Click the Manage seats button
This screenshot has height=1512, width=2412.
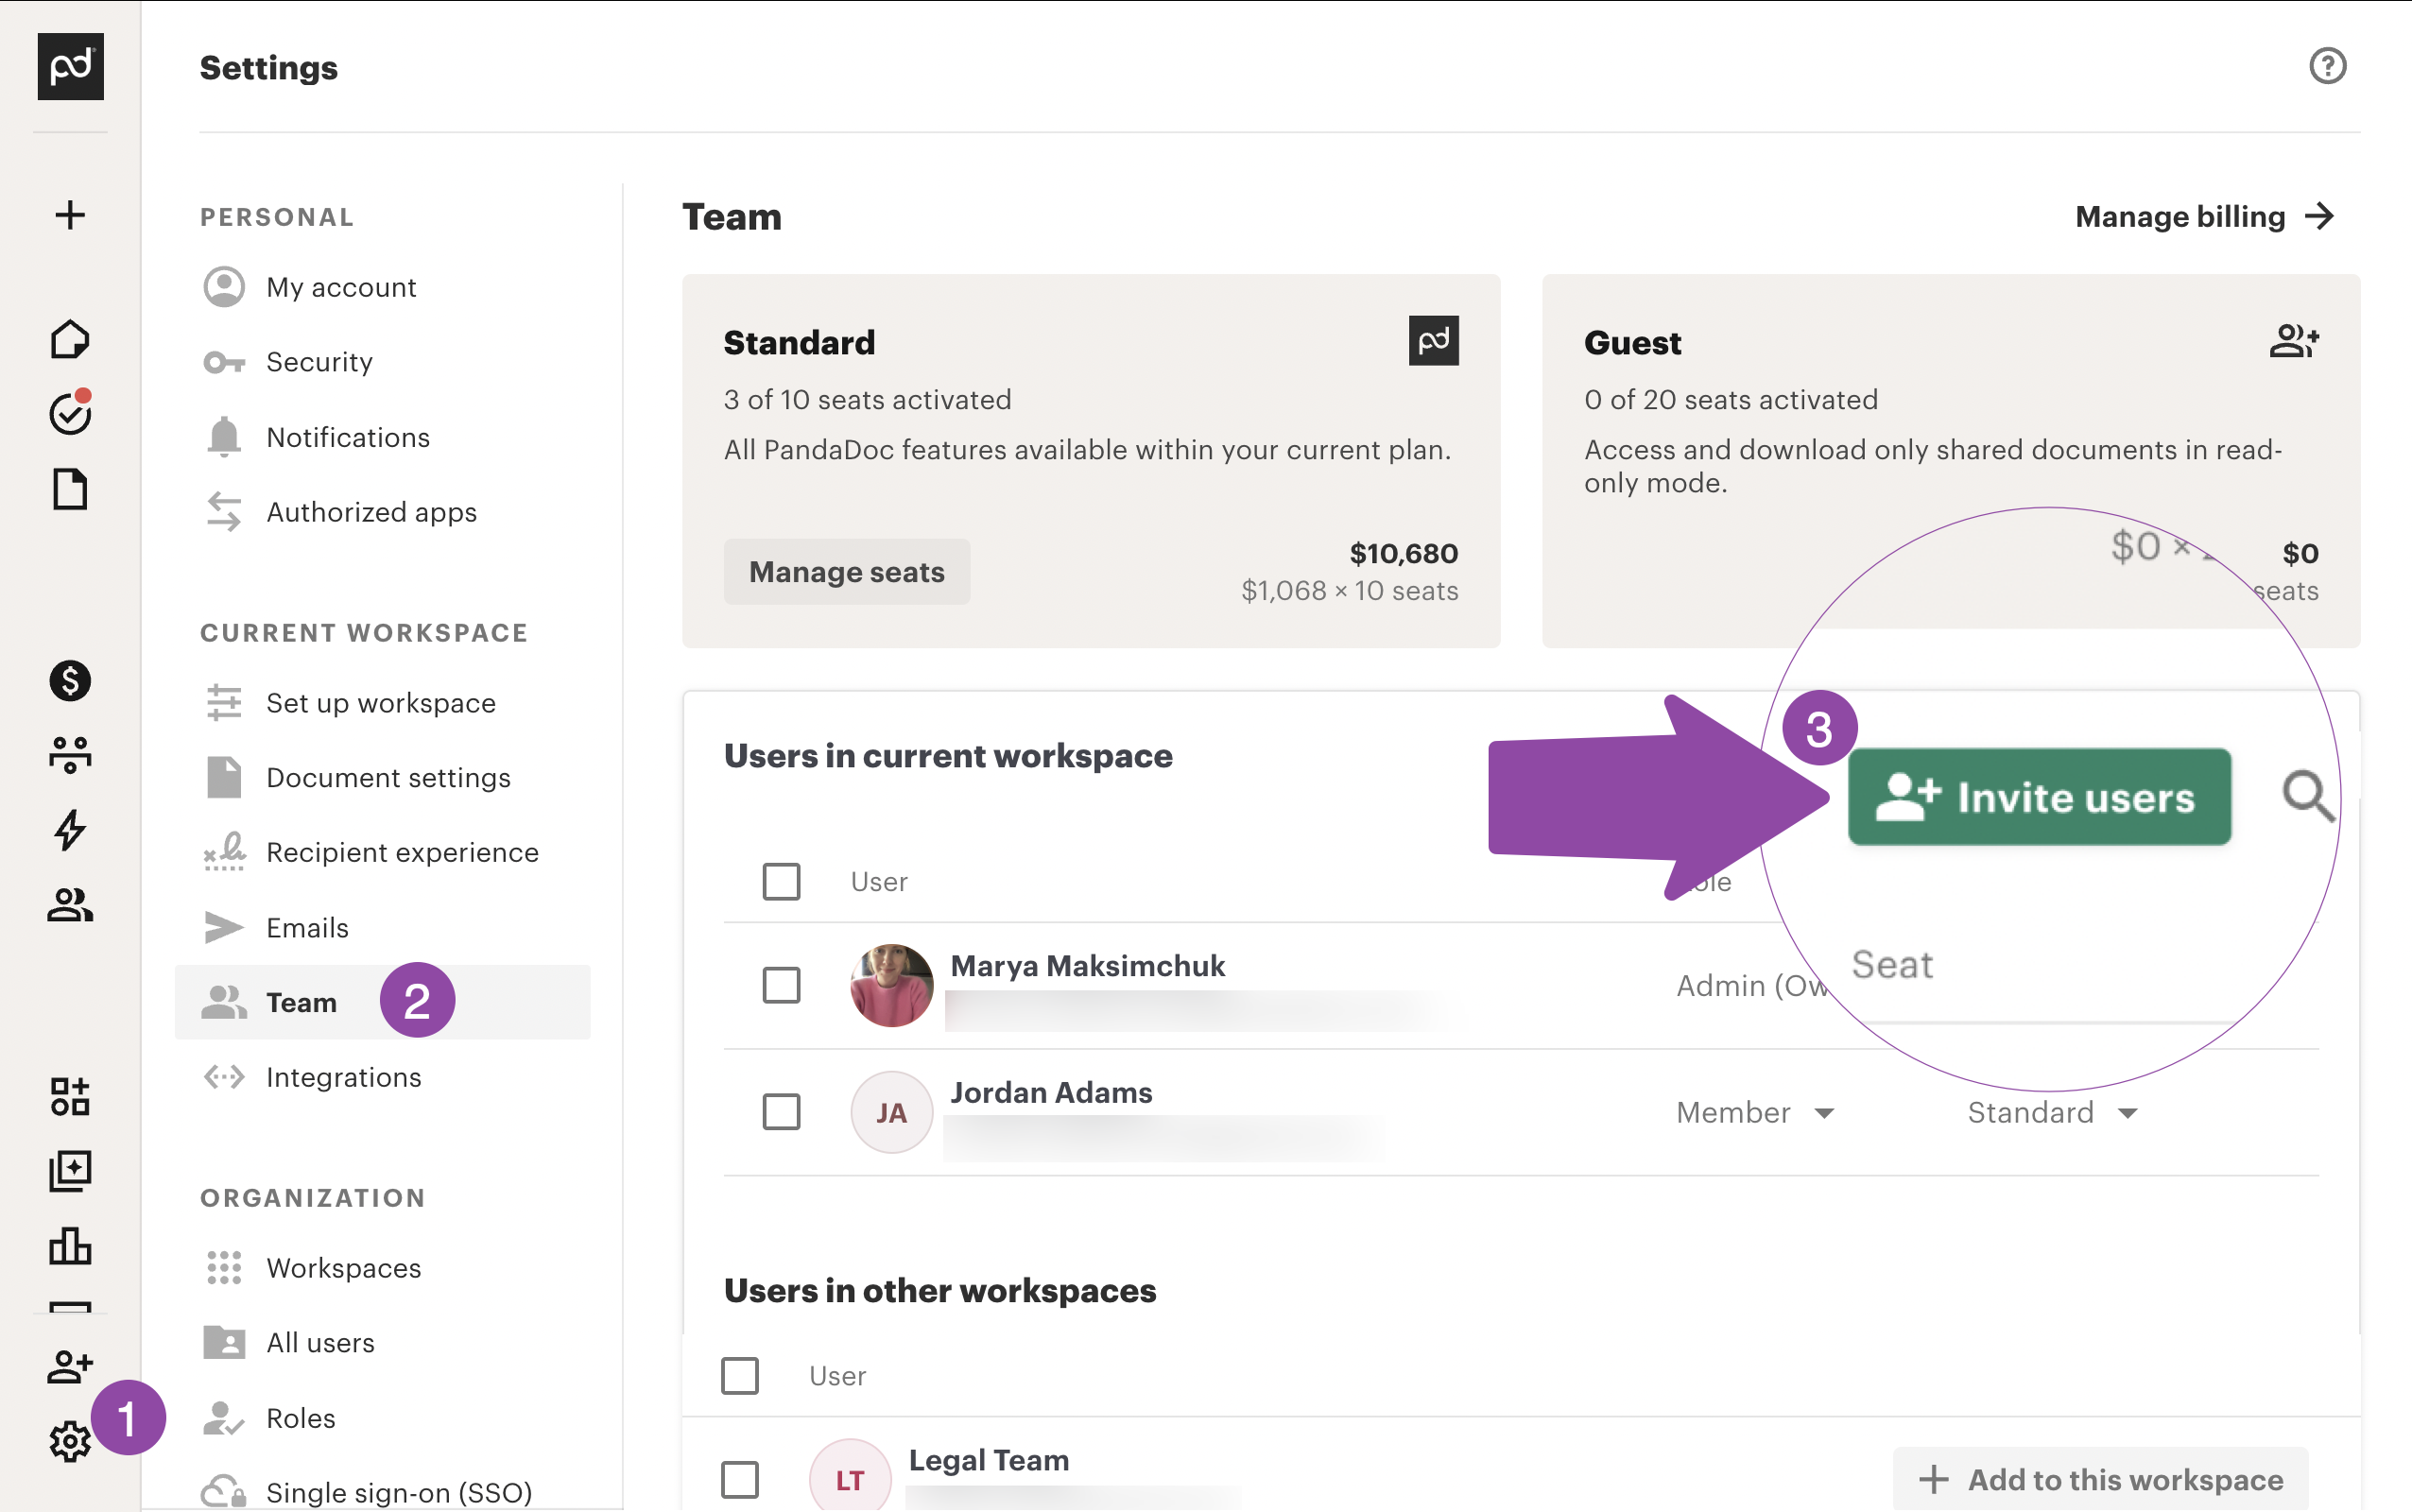tap(846, 572)
